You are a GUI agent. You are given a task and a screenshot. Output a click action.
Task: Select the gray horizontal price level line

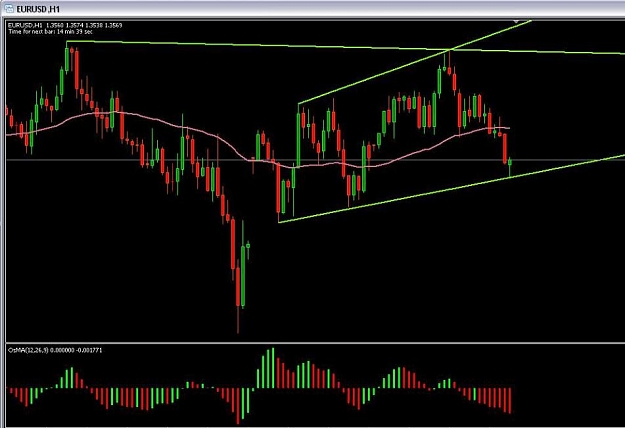(x=315, y=160)
